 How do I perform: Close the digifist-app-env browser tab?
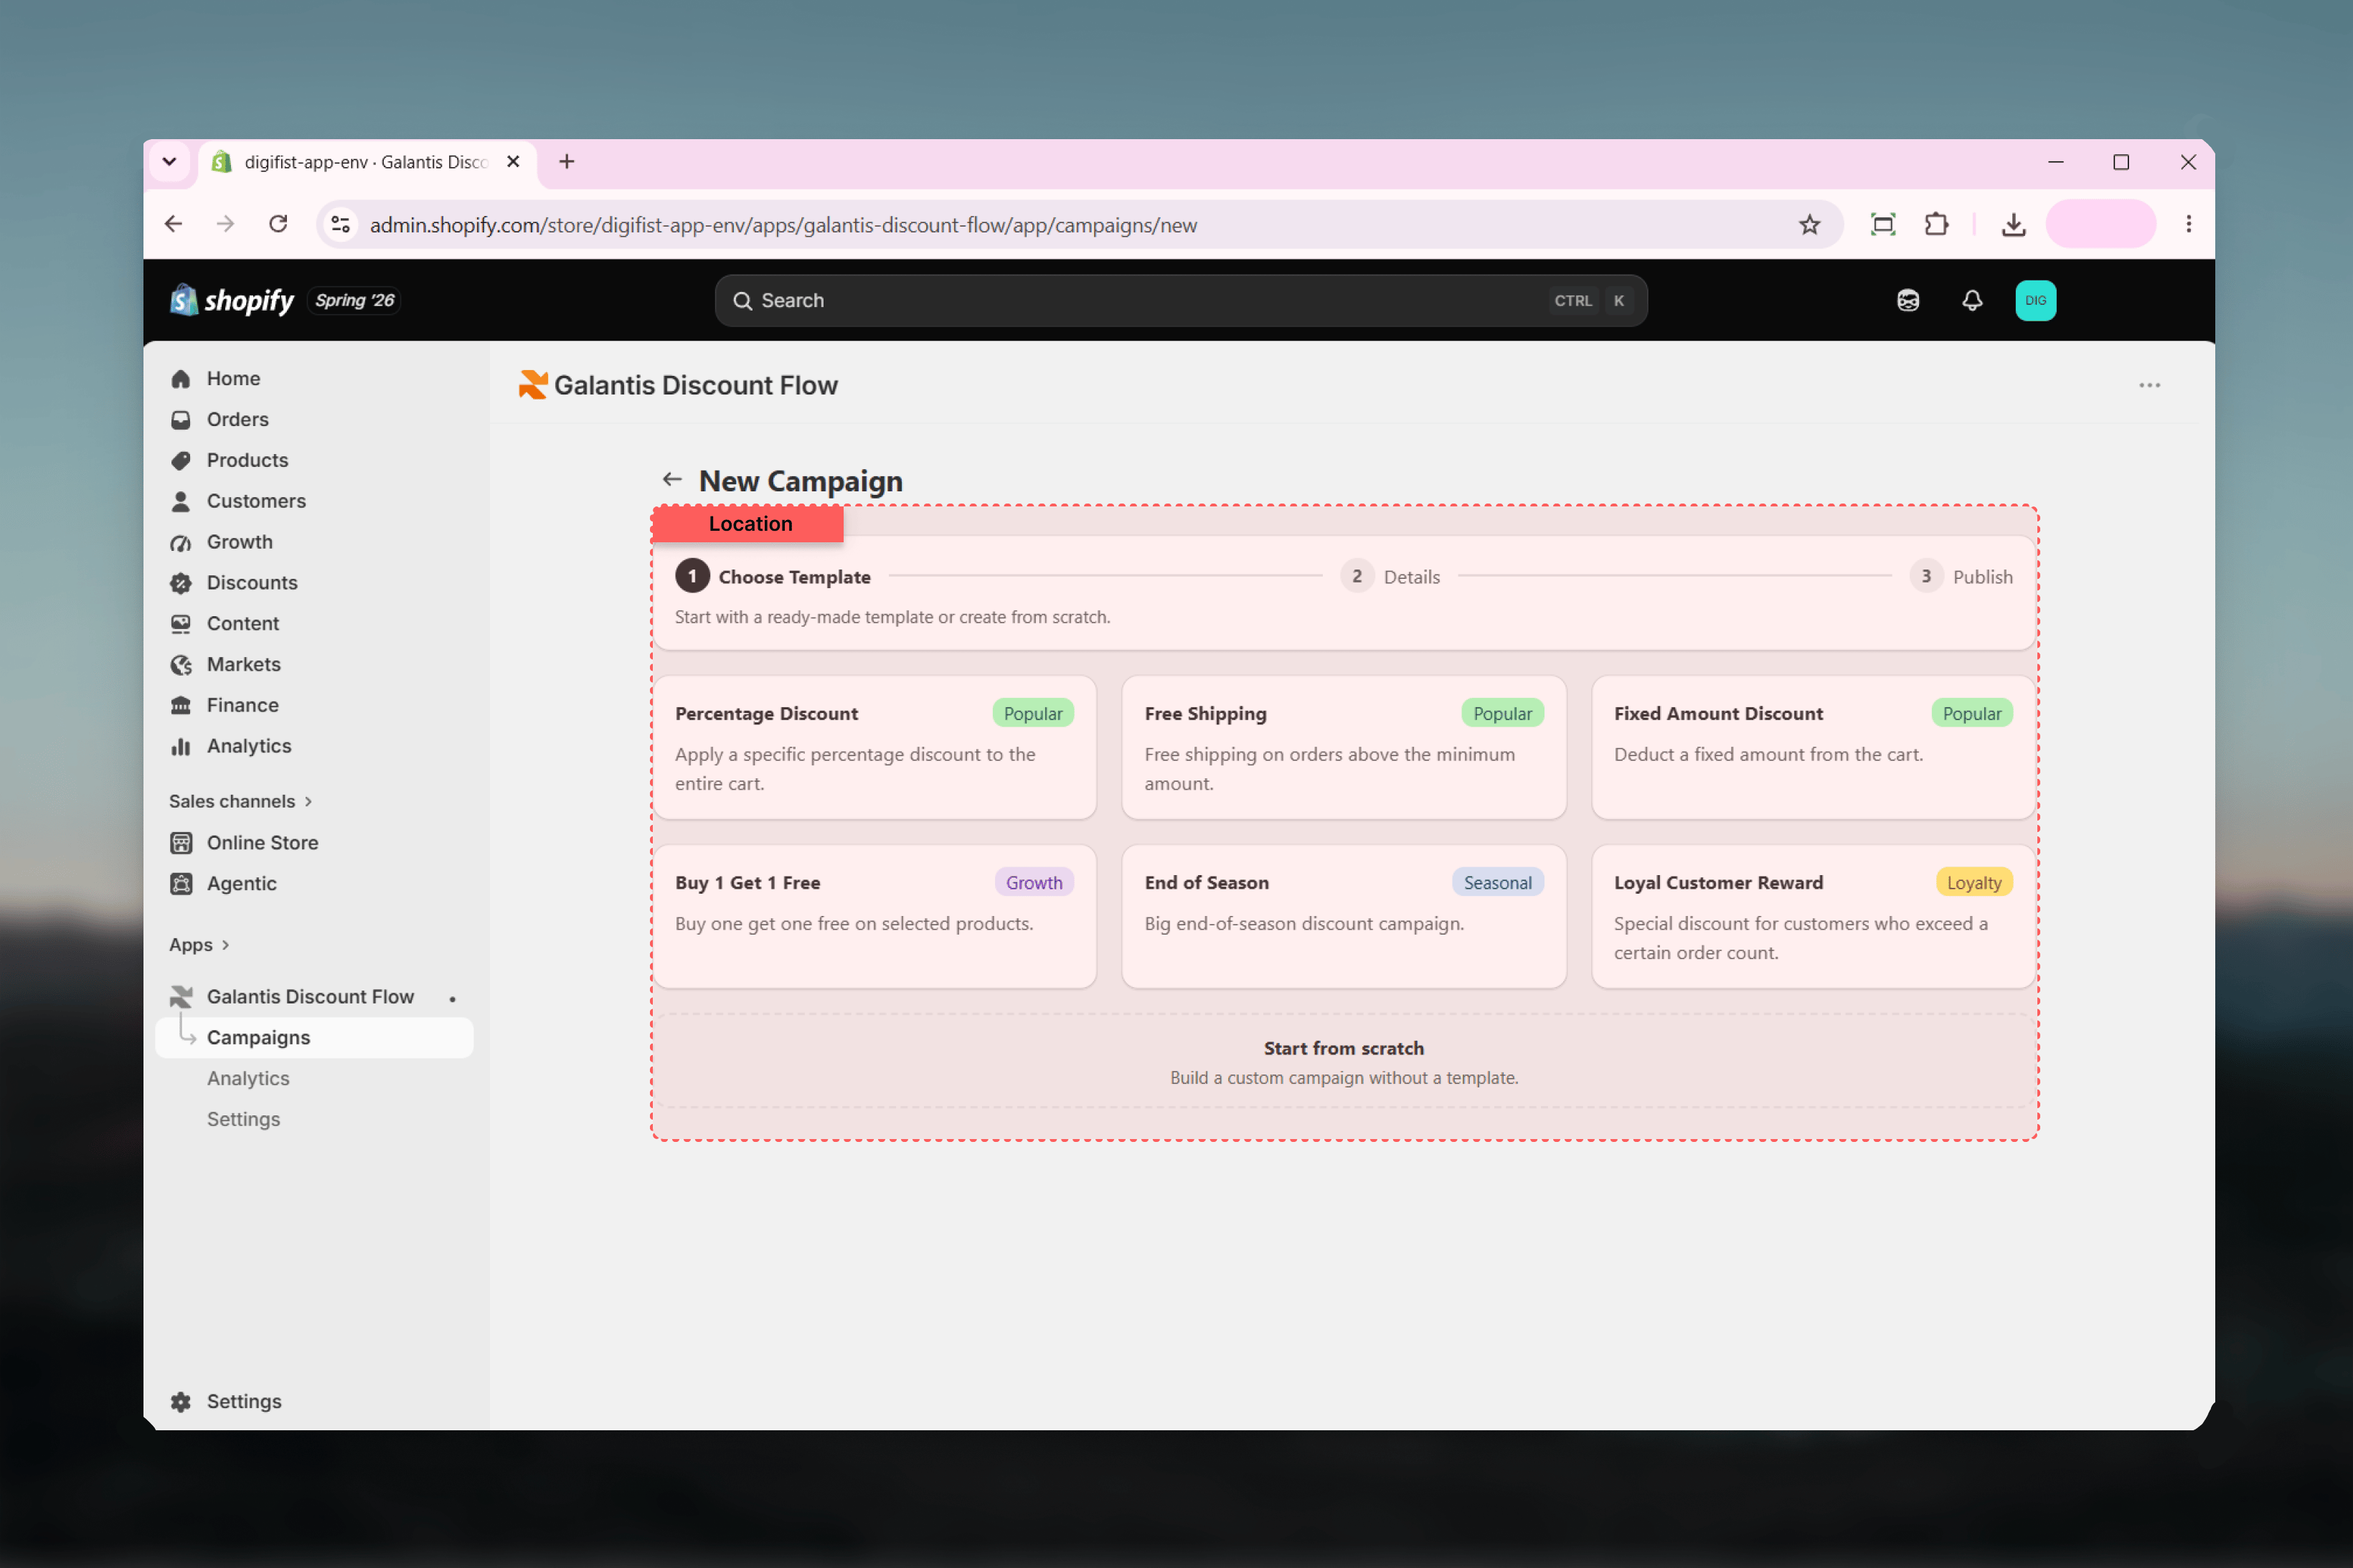[x=513, y=162]
